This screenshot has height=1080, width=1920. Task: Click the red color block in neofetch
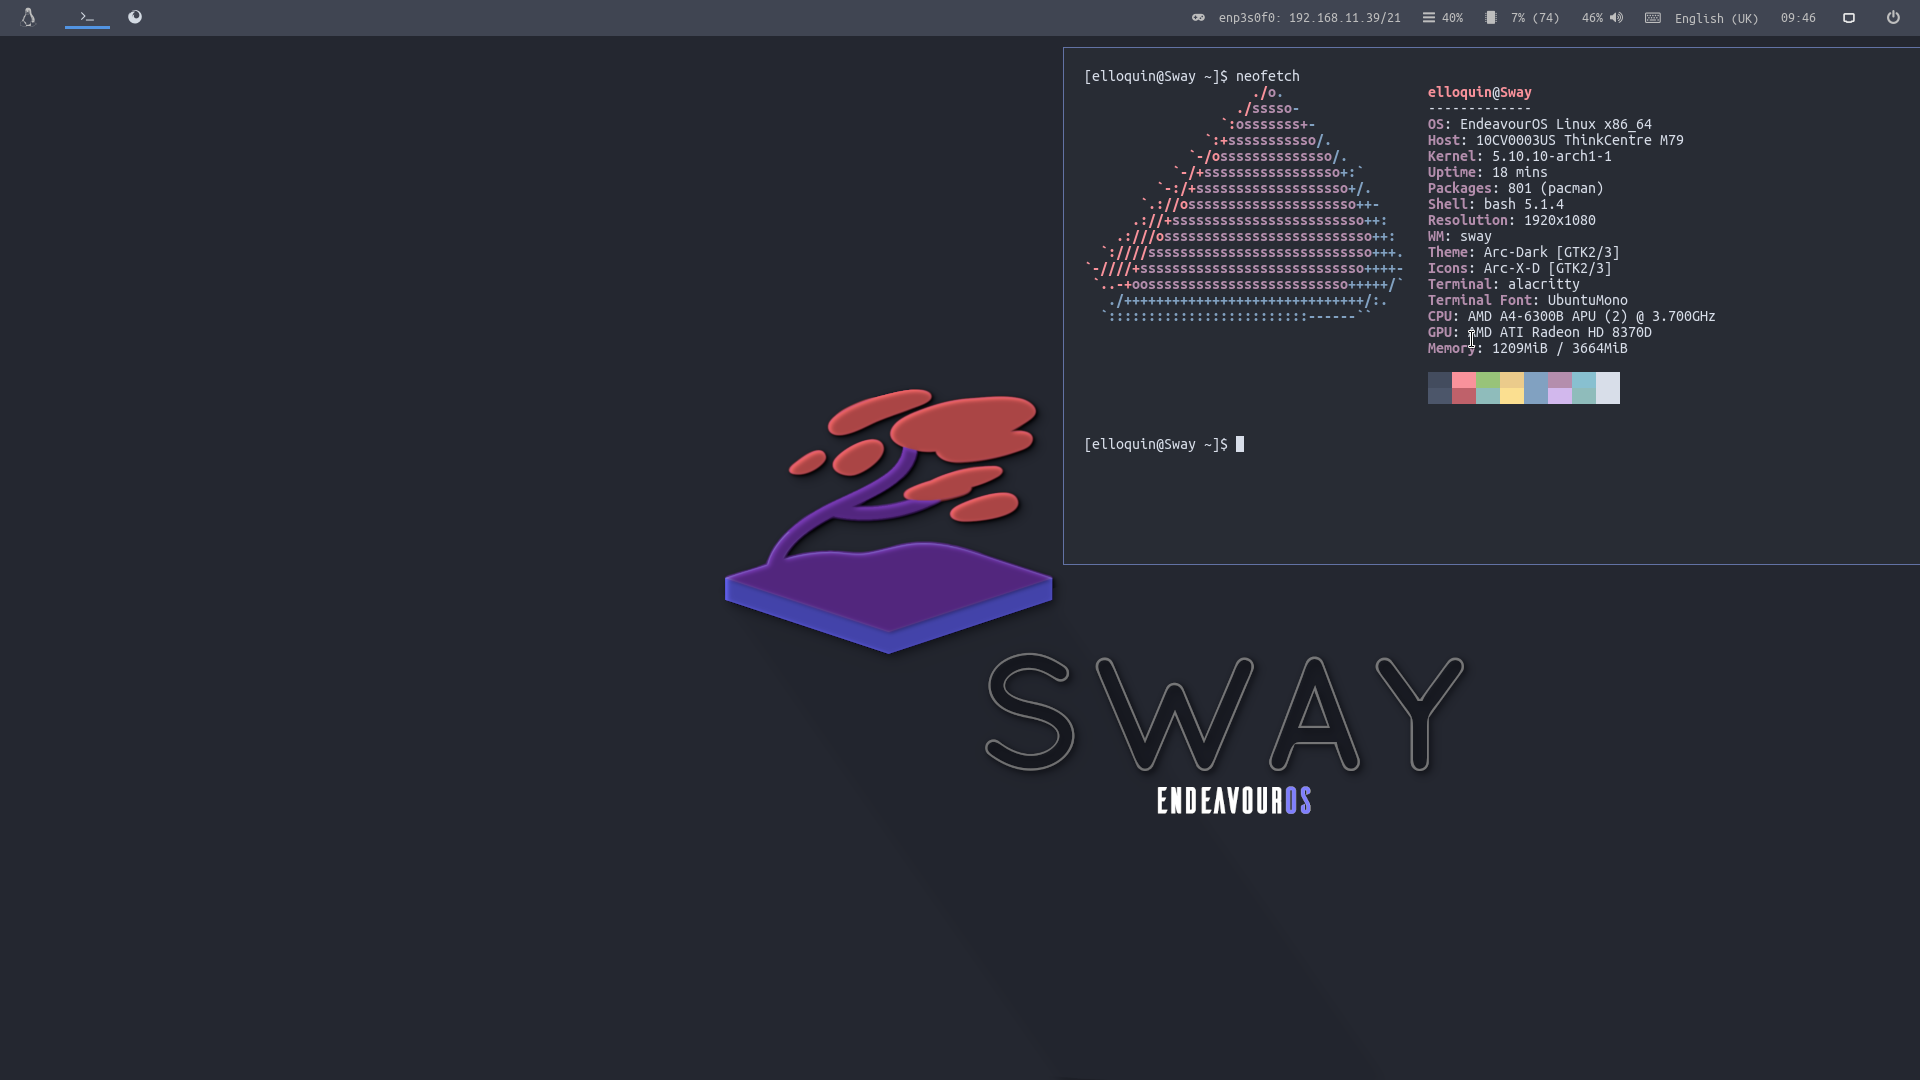pyautogui.click(x=1464, y=388)
